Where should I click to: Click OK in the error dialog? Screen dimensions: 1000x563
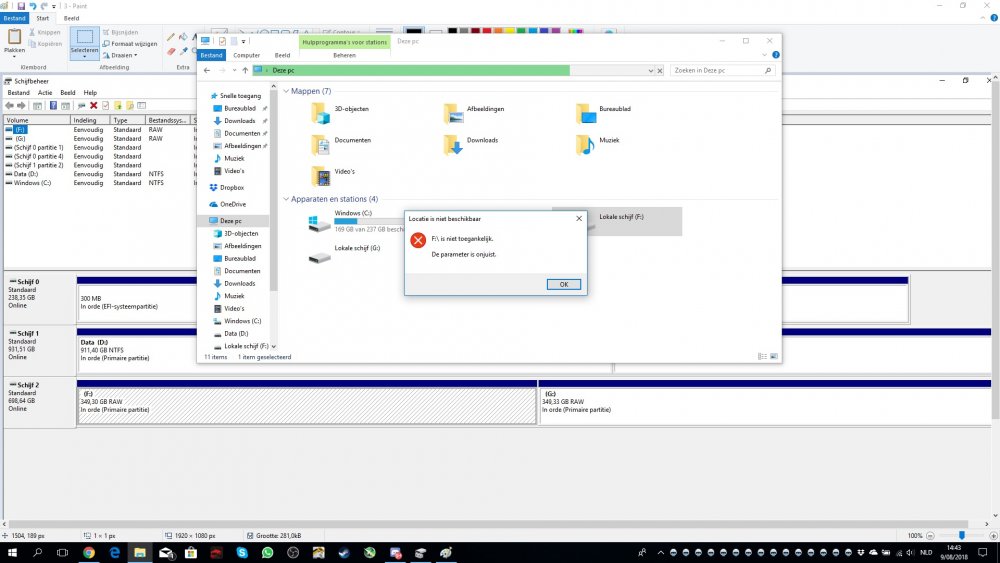[x=564, y=284]
